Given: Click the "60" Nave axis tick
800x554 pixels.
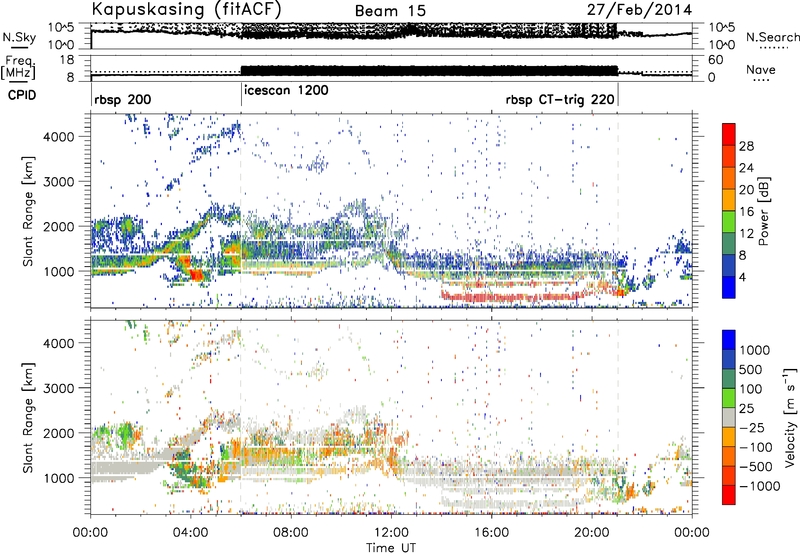Looking at the screenshot, I should coord(716,60).
